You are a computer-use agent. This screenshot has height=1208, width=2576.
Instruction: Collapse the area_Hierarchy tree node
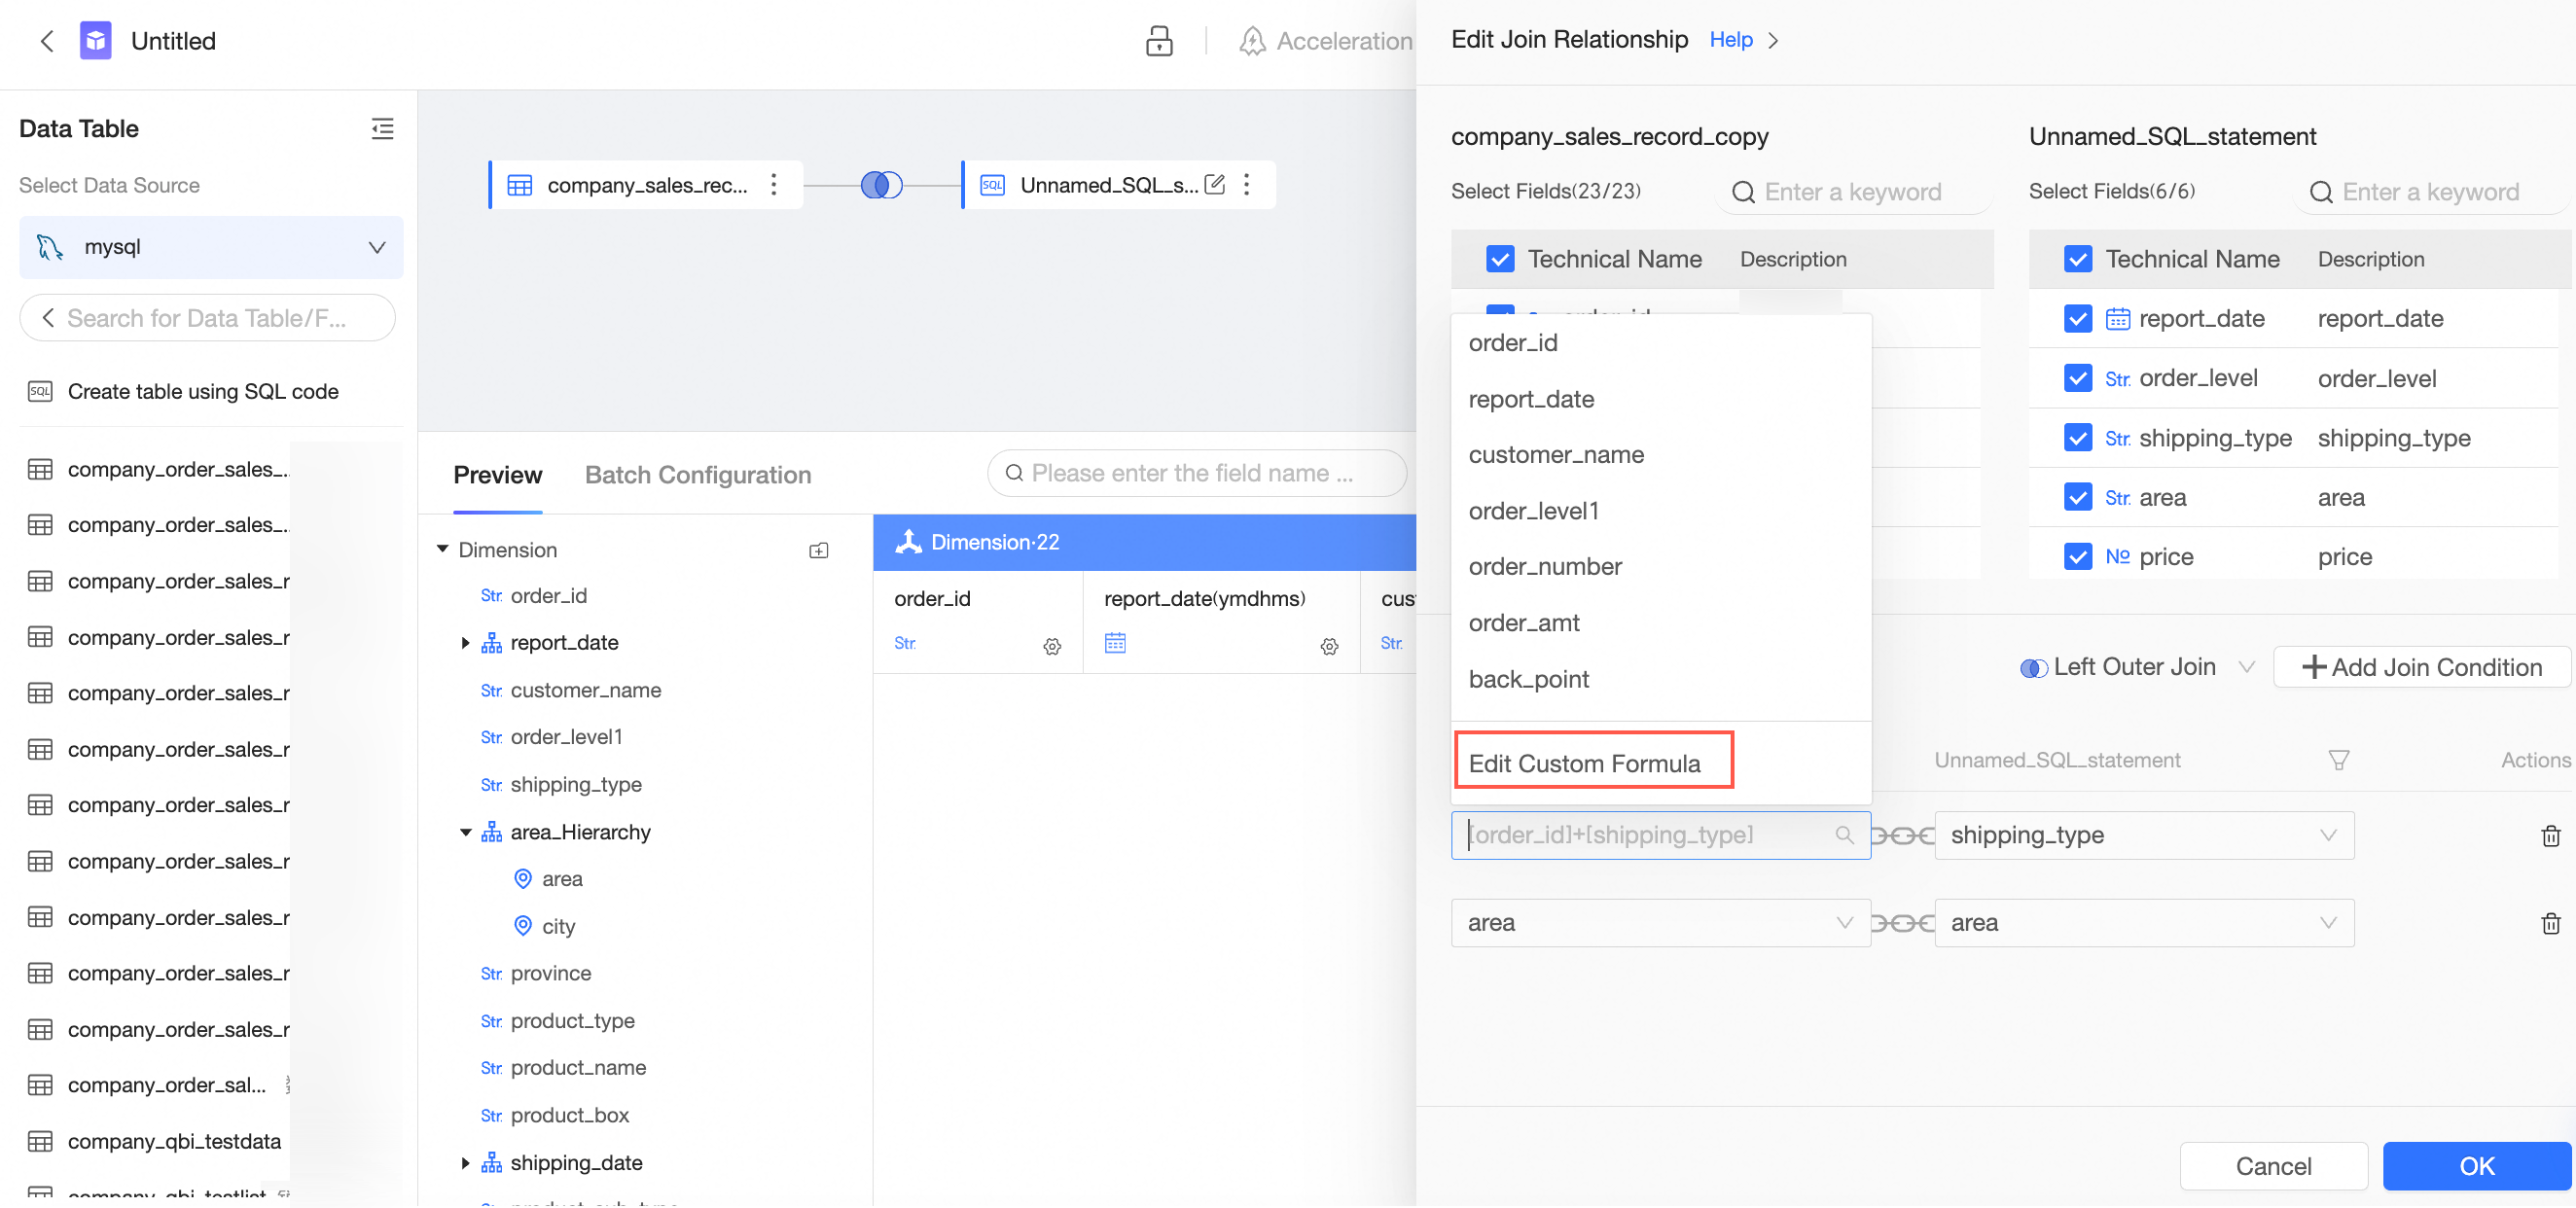pyautogui.click(x=465, y=832)
